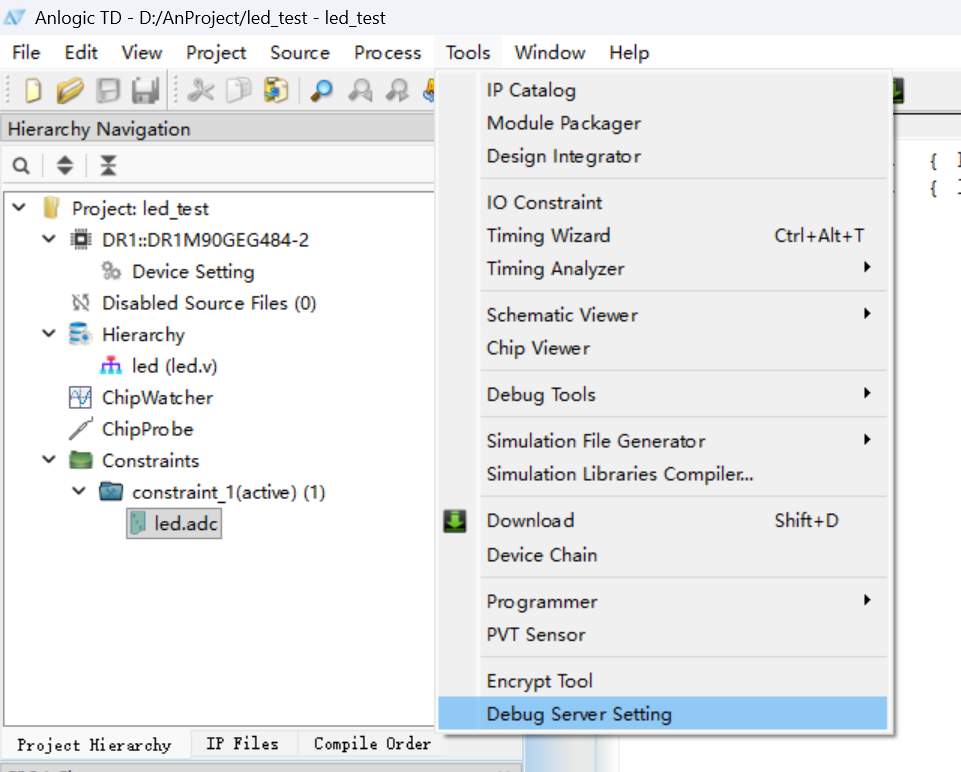Open the Project menu

(216, 53)
